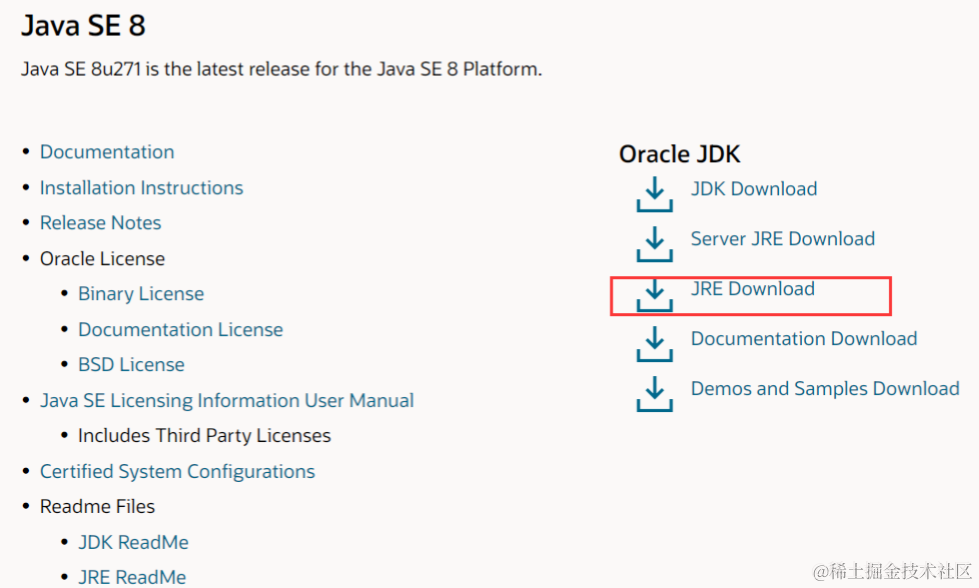Open the Demos and Samples Download link
This screenshot has height=588, width=979.
[825, 388]
